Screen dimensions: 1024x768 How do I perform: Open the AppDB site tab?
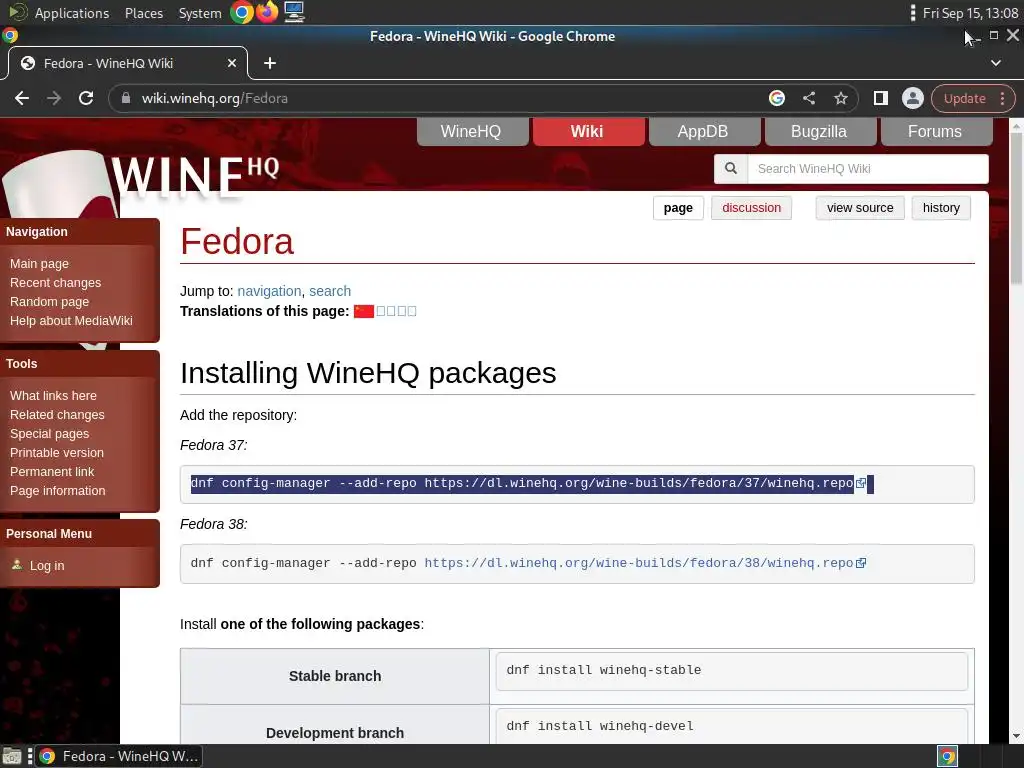703,131
